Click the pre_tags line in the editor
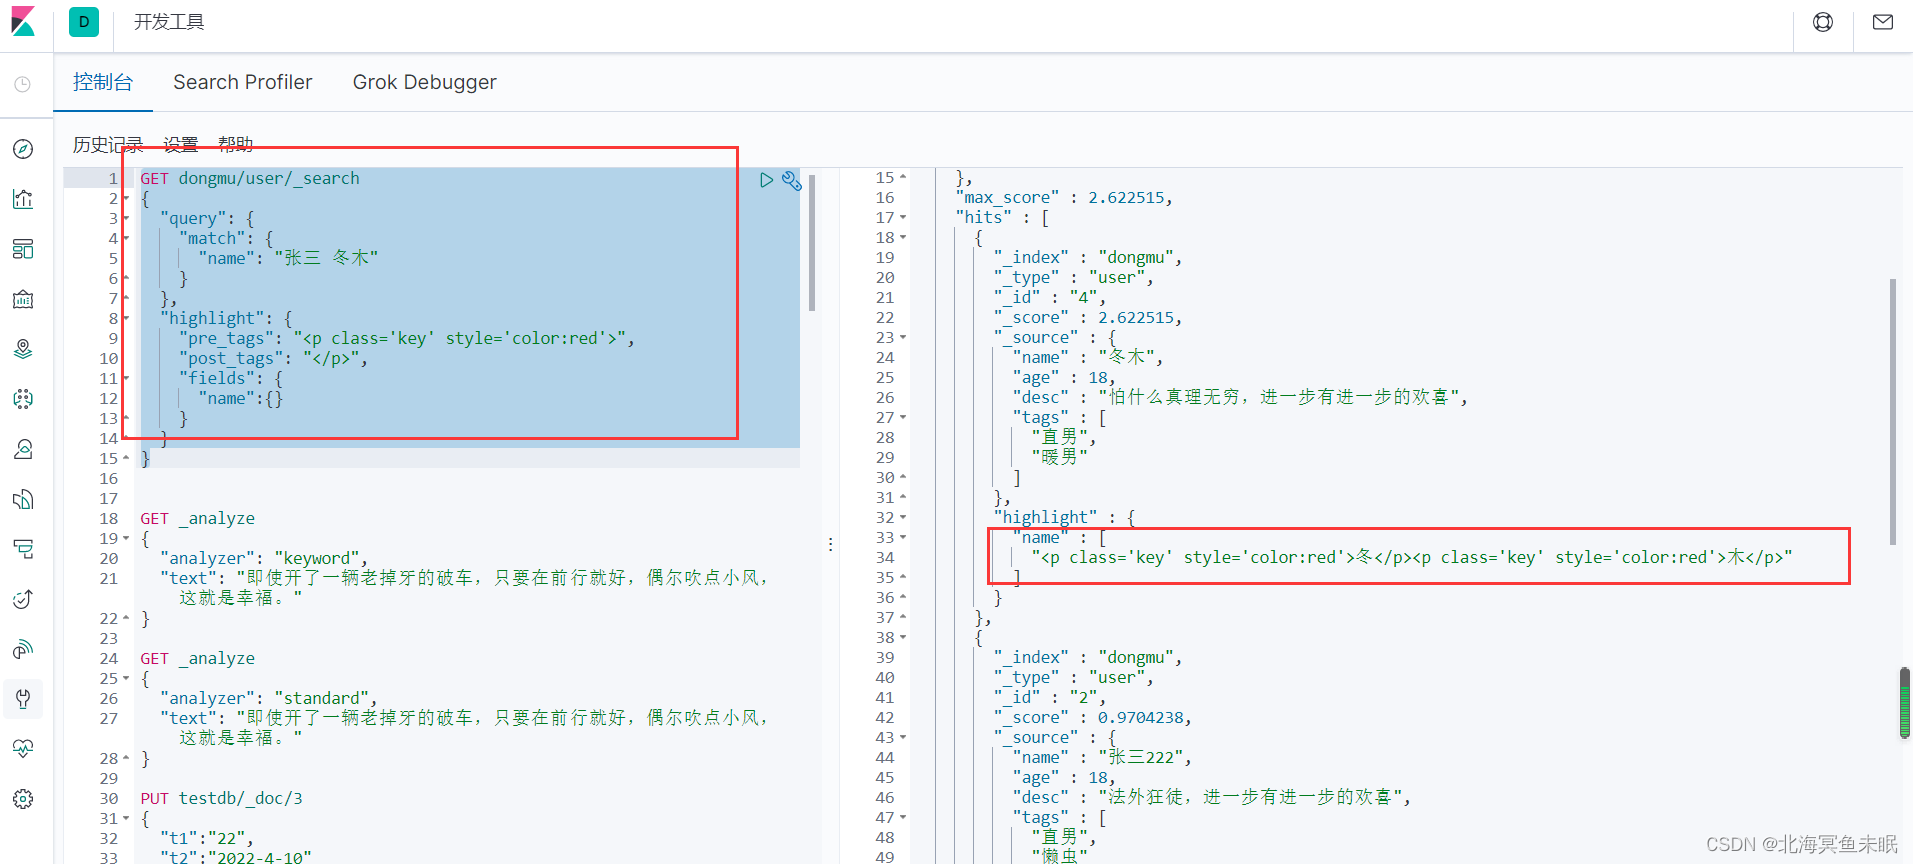 click(x=407, y=339)
